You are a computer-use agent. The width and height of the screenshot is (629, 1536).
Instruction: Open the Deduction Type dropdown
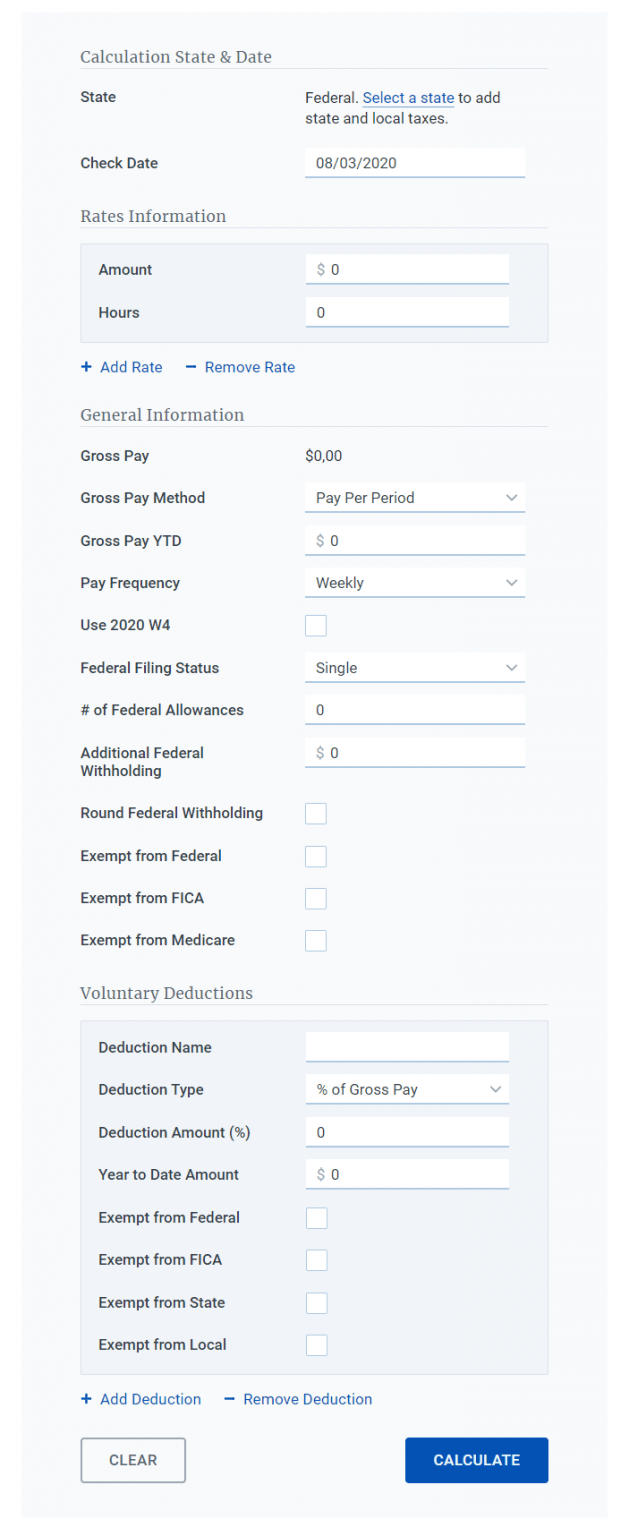(407, 1089)
